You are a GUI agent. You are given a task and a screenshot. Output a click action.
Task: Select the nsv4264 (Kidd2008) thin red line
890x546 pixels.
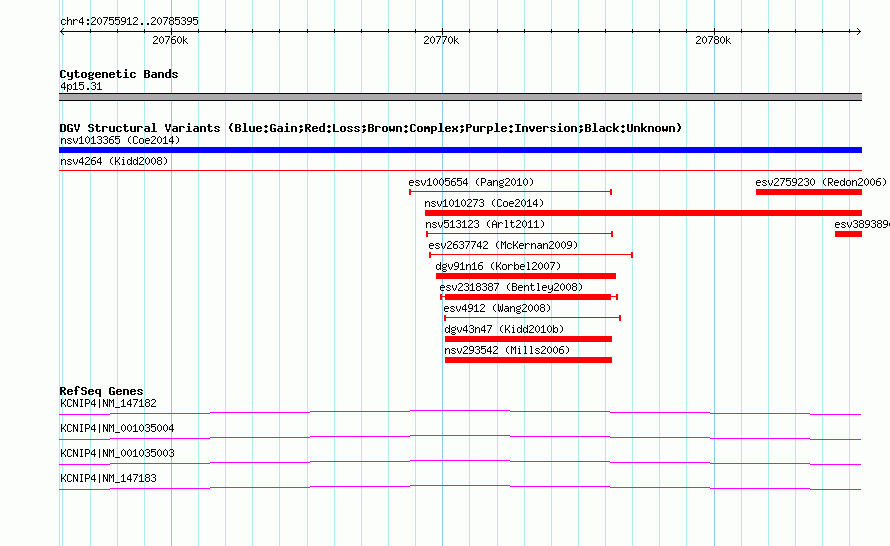pyautogui.click(x=460, y=170)
